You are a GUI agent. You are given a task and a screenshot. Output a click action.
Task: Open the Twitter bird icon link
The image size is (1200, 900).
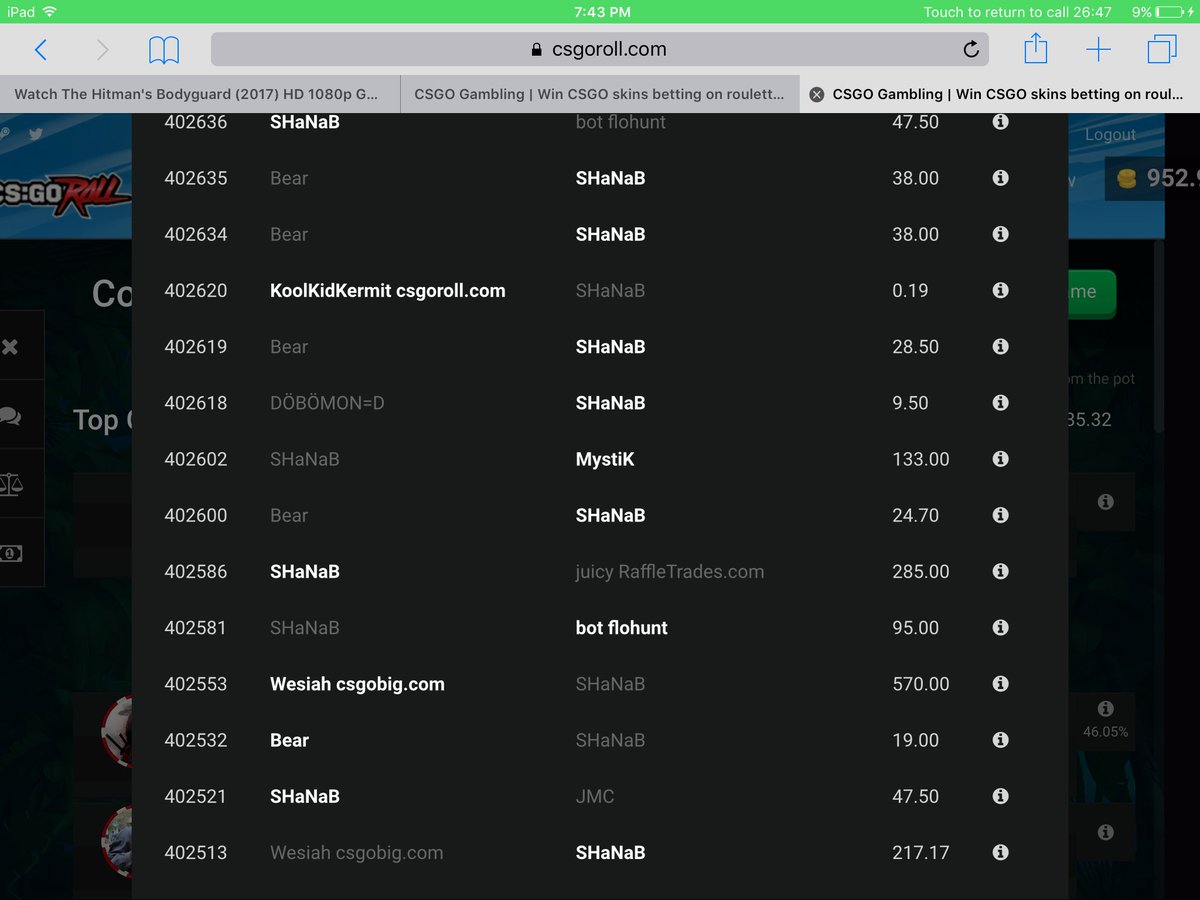[x=36, y=134]
